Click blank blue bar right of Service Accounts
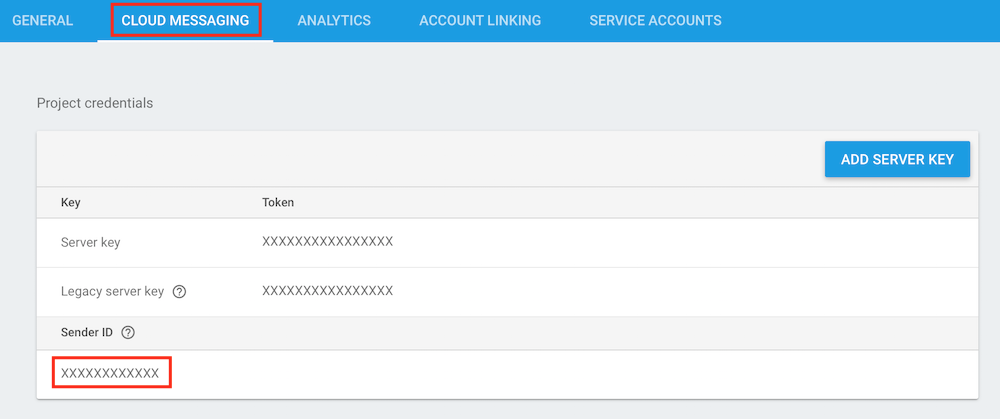This screenshot has height=419, width=1000. pos(860,20)
